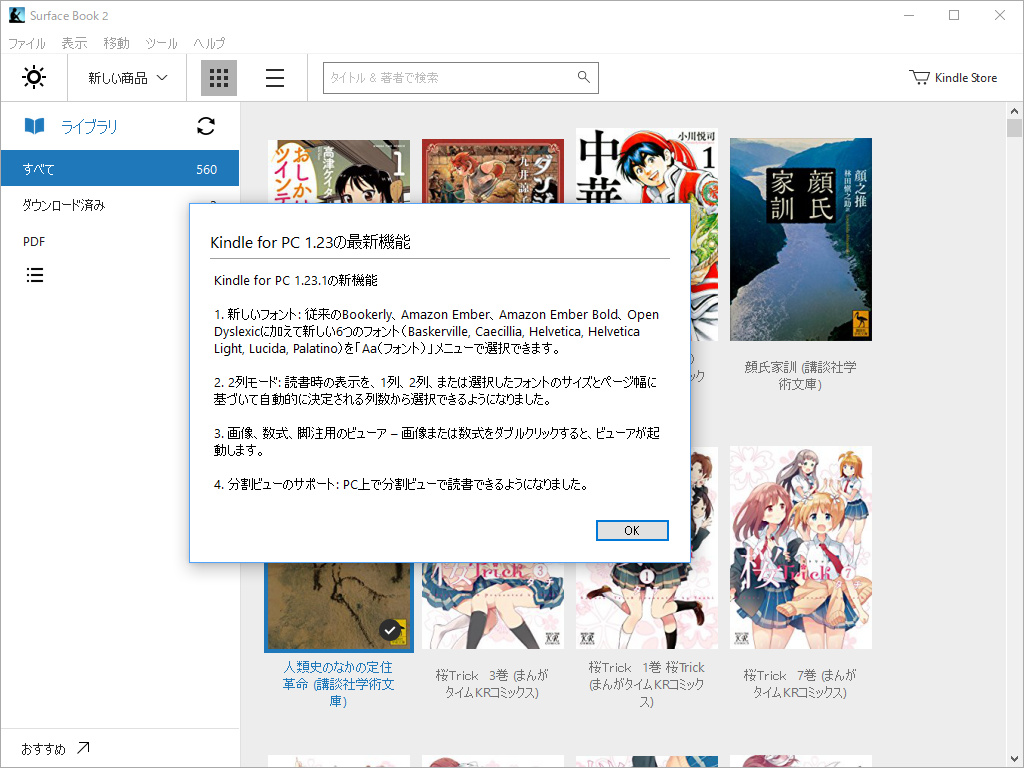Sync the library with the refresh icon
This screenshot has height=768, width=1024.
pyautogui.click(x=205, y=126)
